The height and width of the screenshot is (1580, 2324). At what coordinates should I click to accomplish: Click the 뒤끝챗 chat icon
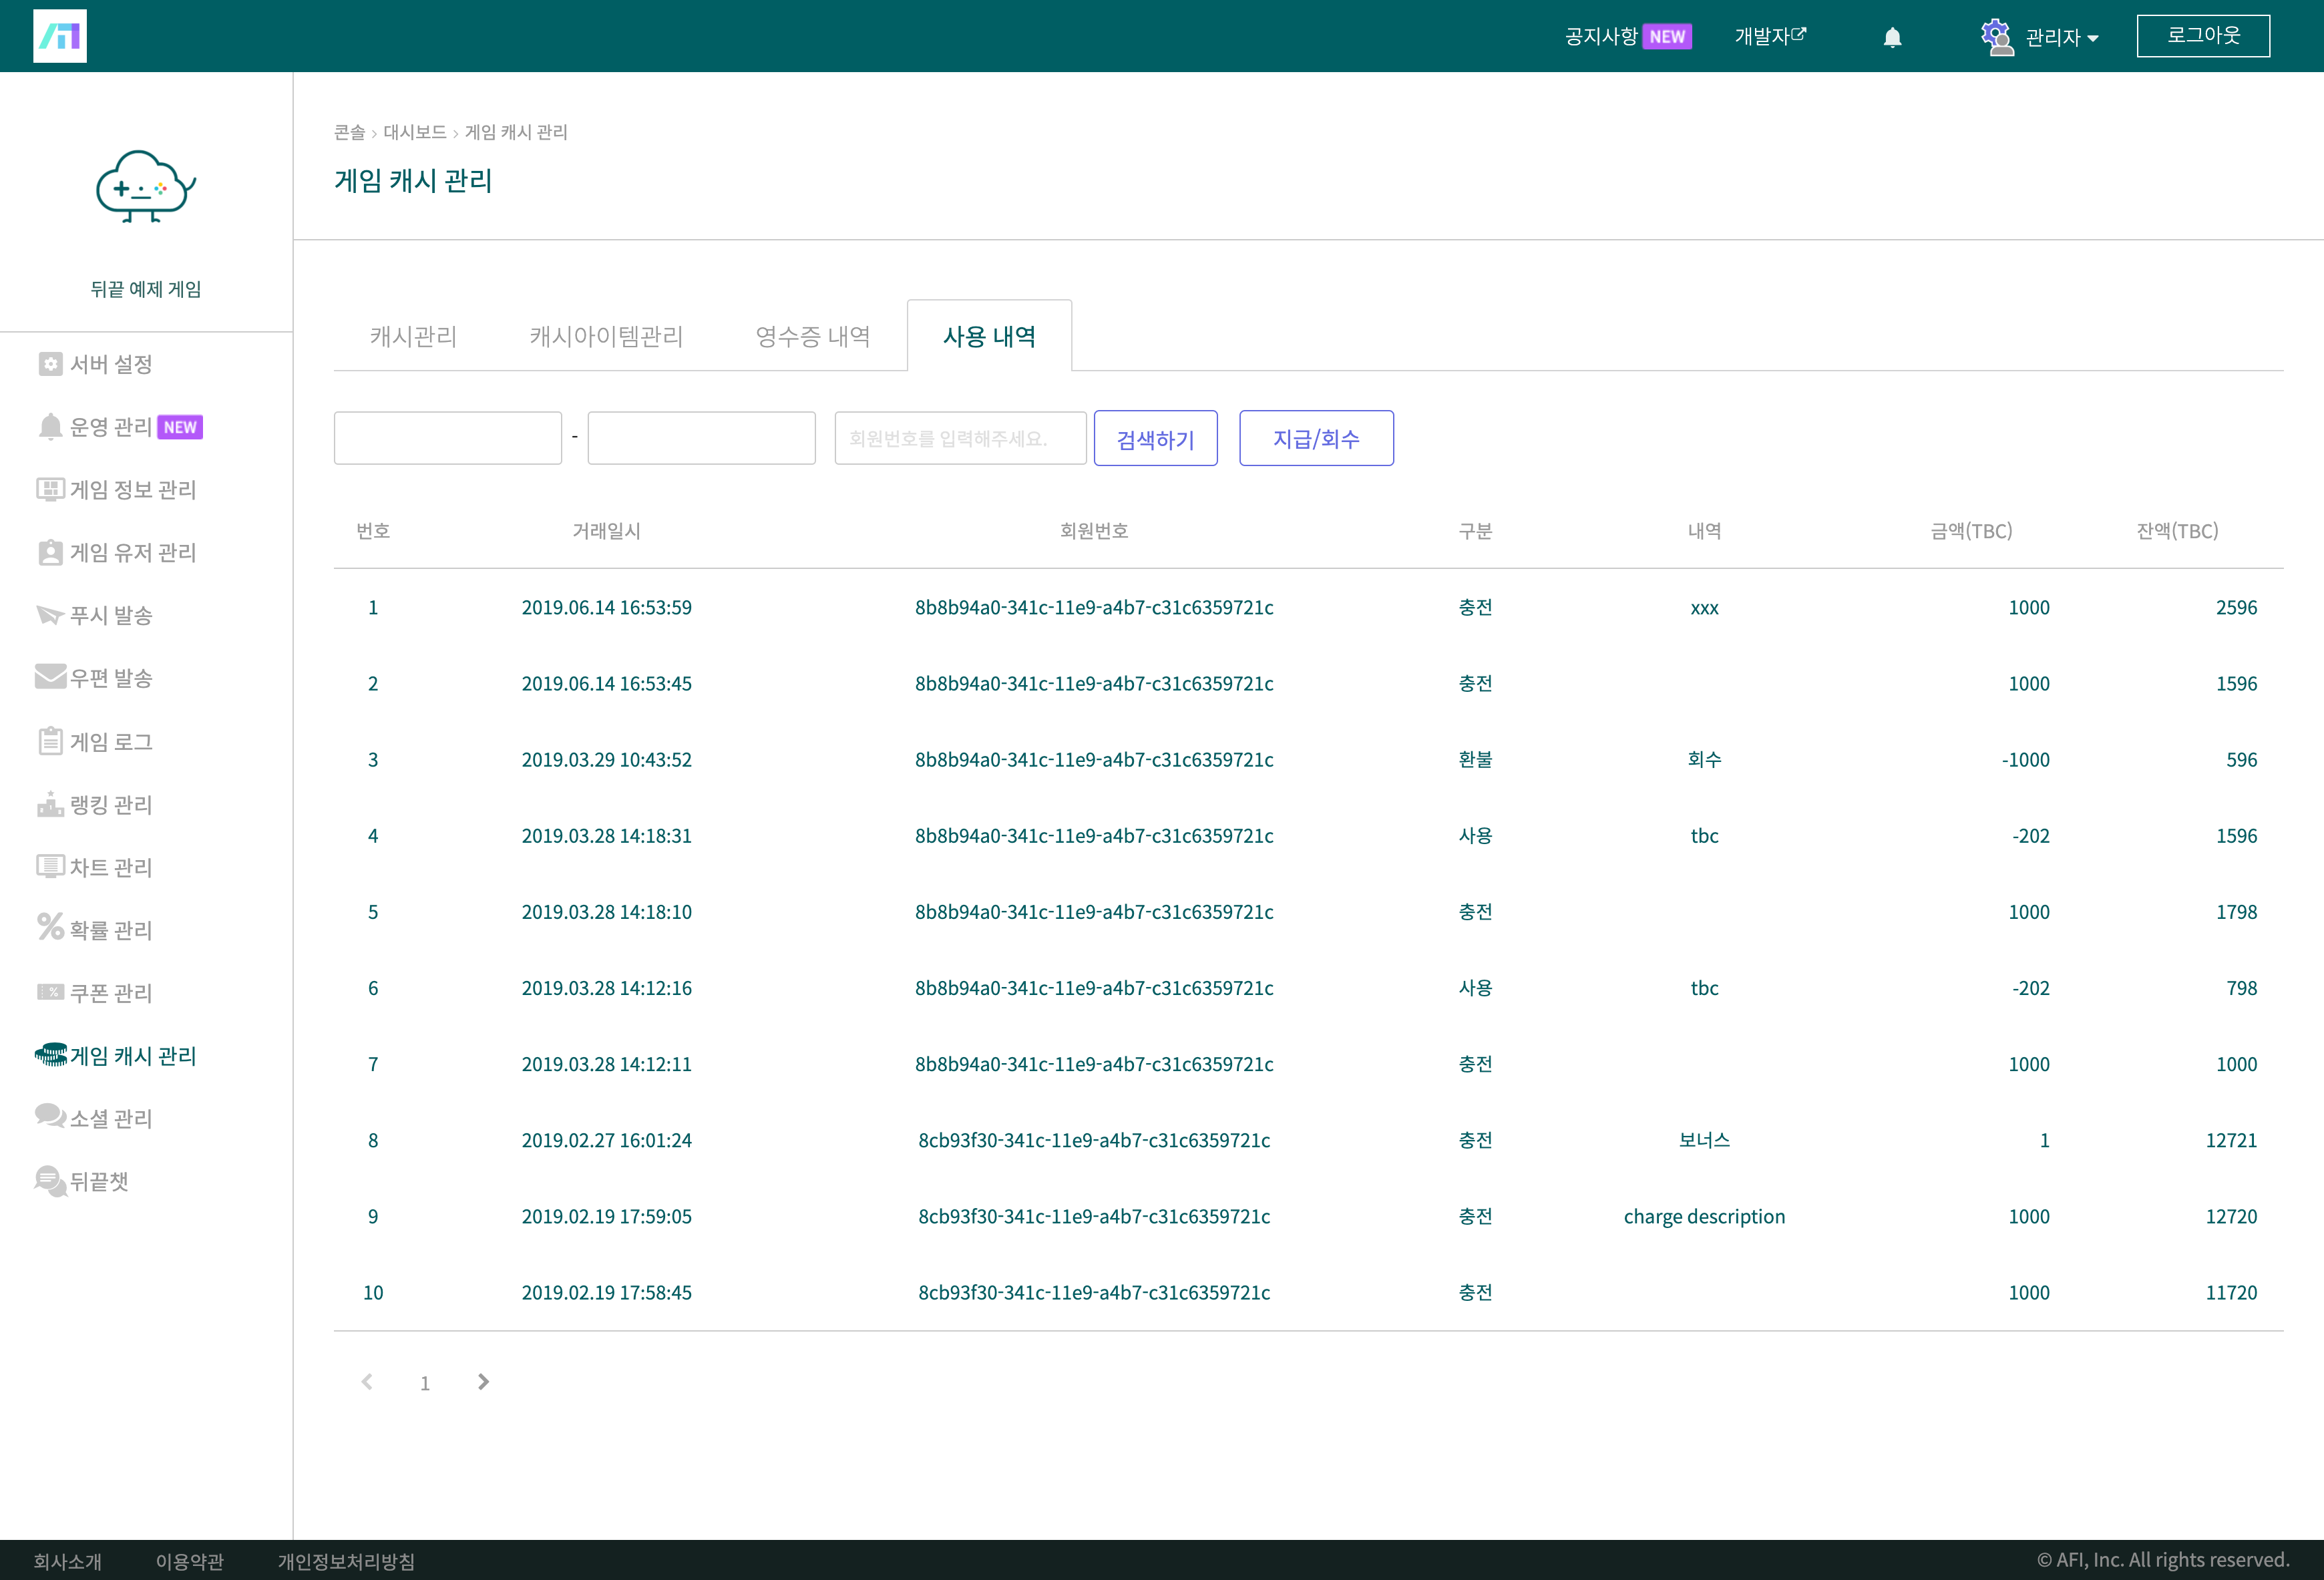[x=50, y=1181]
